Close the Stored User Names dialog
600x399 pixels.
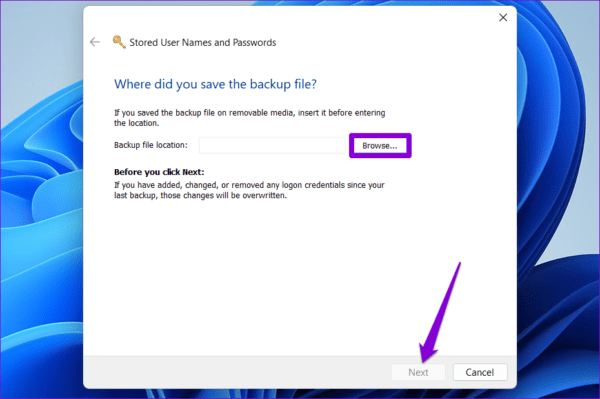(503, 18)
